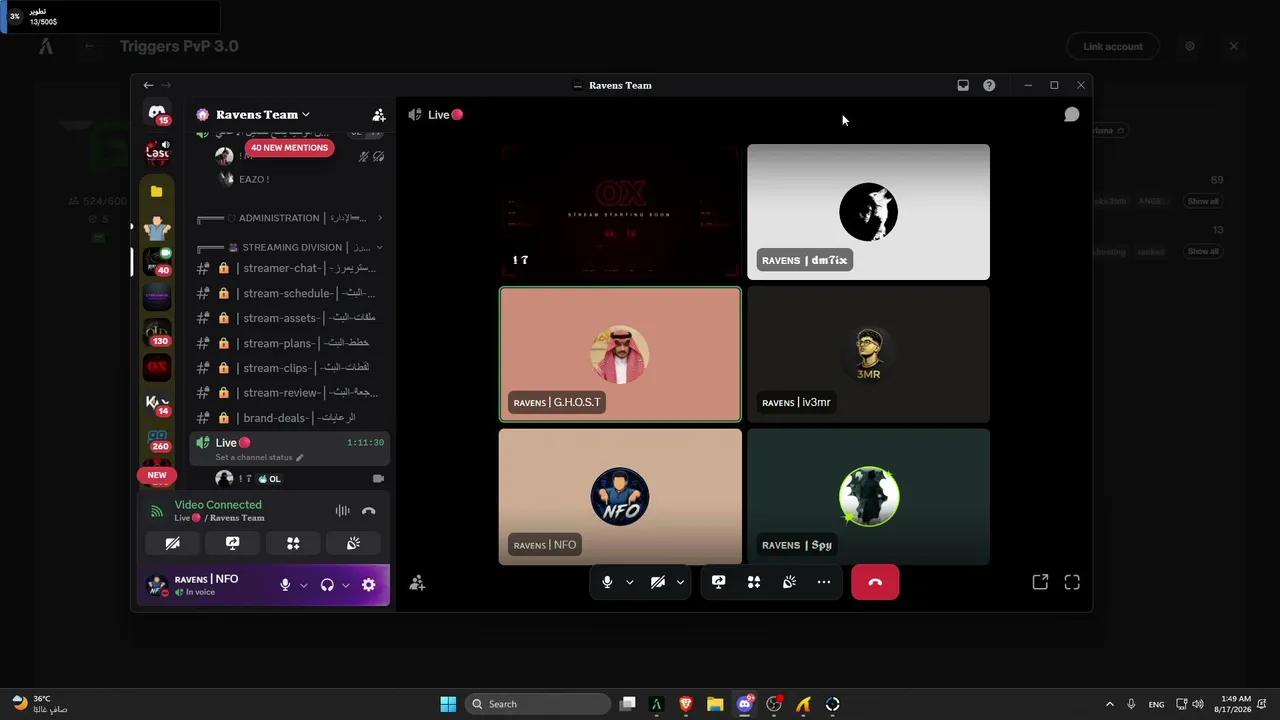1280x720 pixels.
Task: Focus the RAVENS | dm7ix video tile
Action: click(868, 212)
